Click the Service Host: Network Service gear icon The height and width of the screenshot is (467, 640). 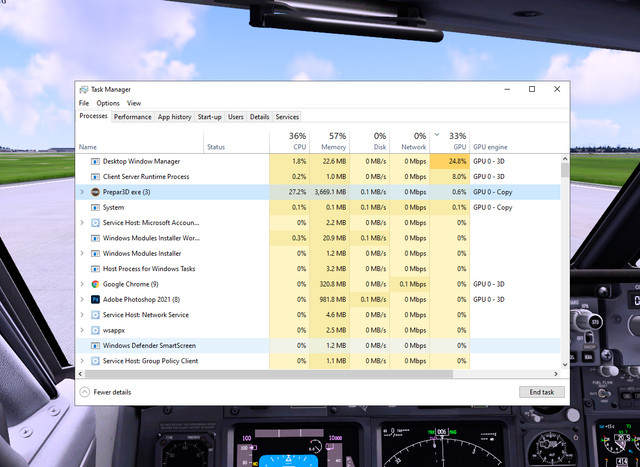coord(95,315)
